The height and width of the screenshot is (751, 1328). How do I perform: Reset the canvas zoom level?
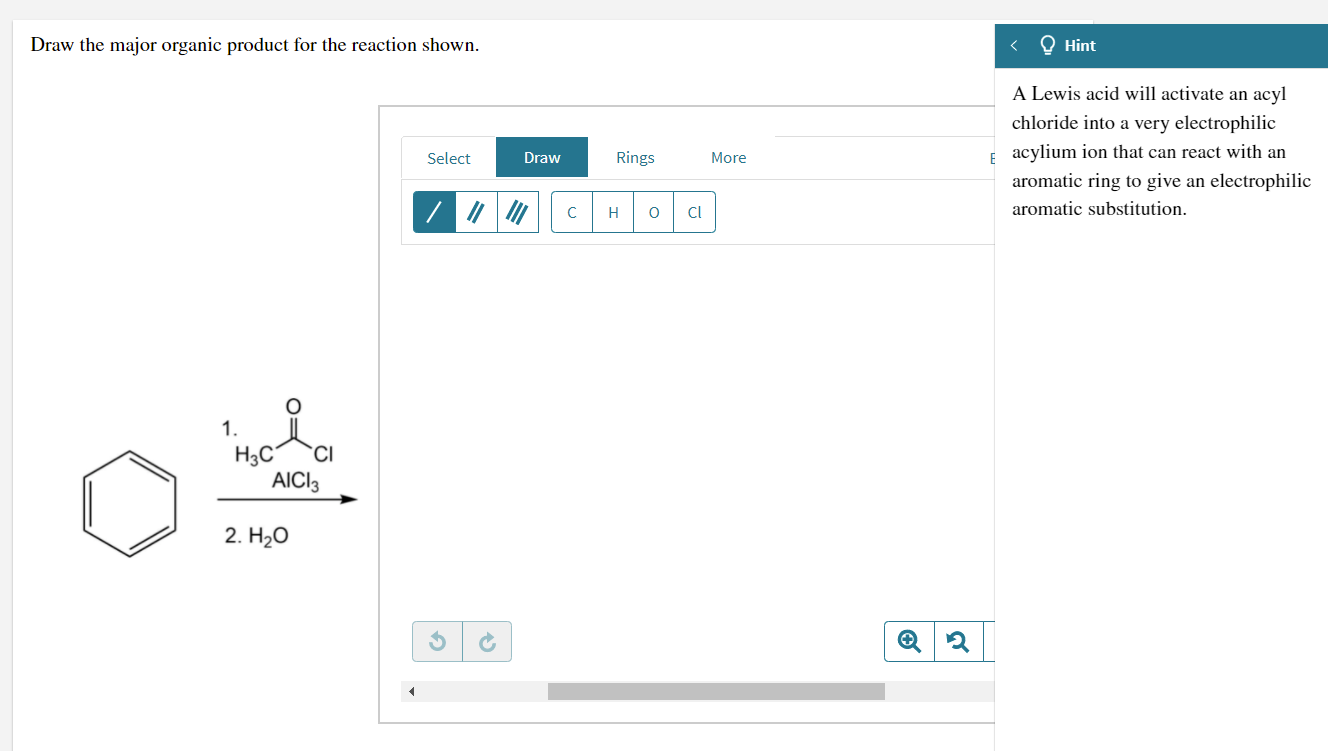click(x=957, y=641)
